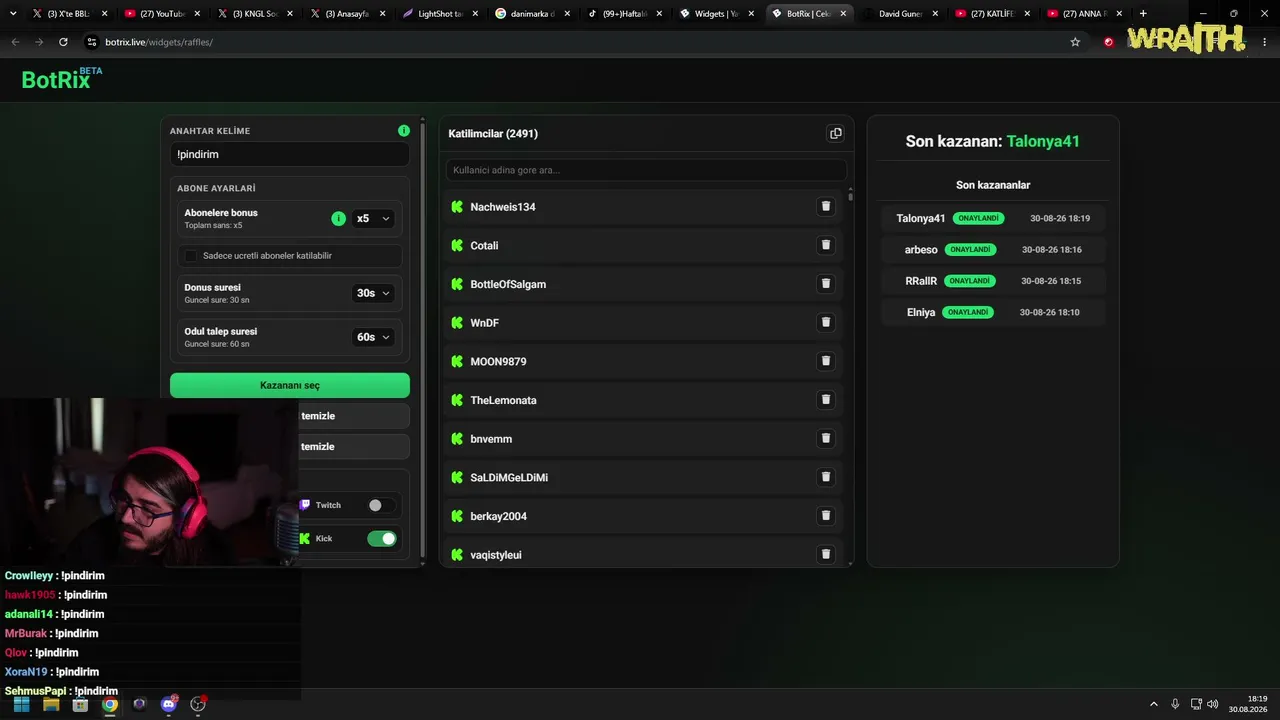The width and height of the screenshot is (1280, 720).
Task: Remove vaqistyleui using its trash icon
Action: pos(826,554)
